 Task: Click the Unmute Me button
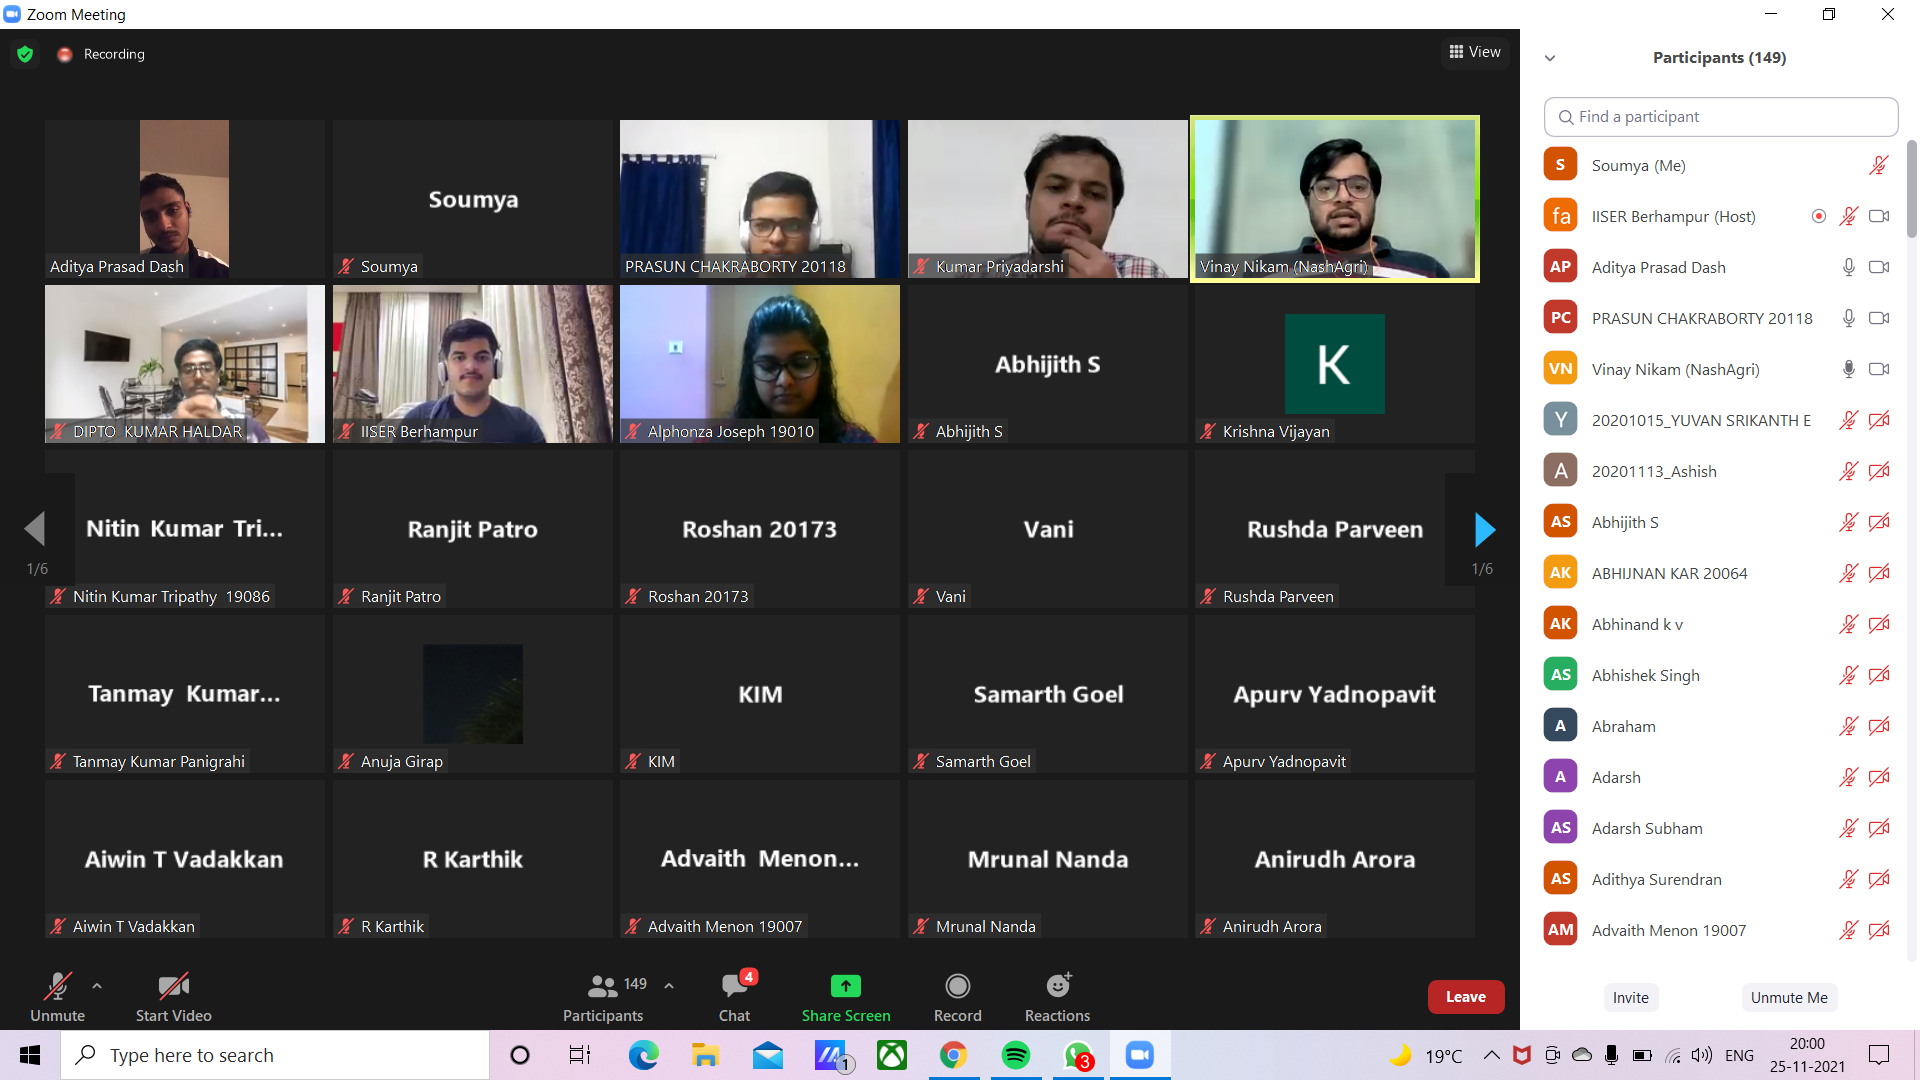click(1789, 998)
